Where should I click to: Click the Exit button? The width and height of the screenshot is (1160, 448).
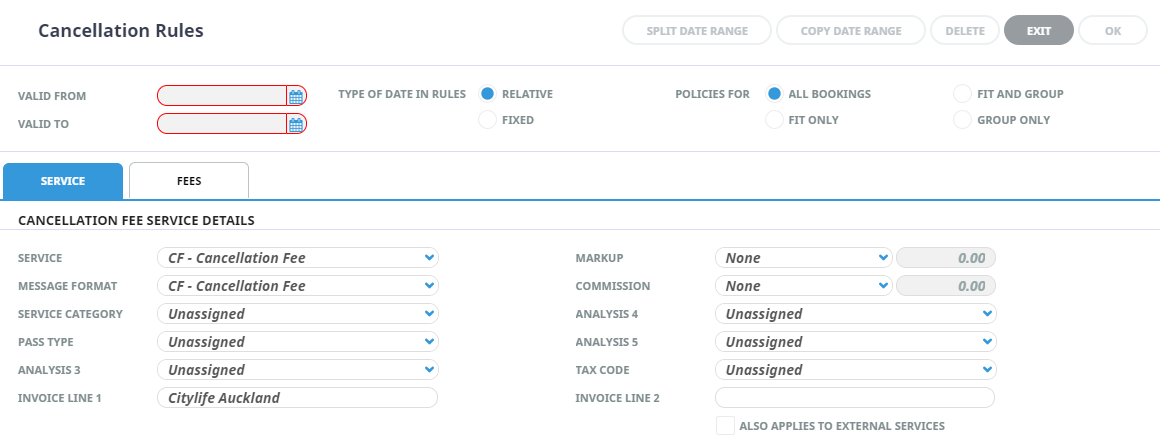[x=1038, y=31]
